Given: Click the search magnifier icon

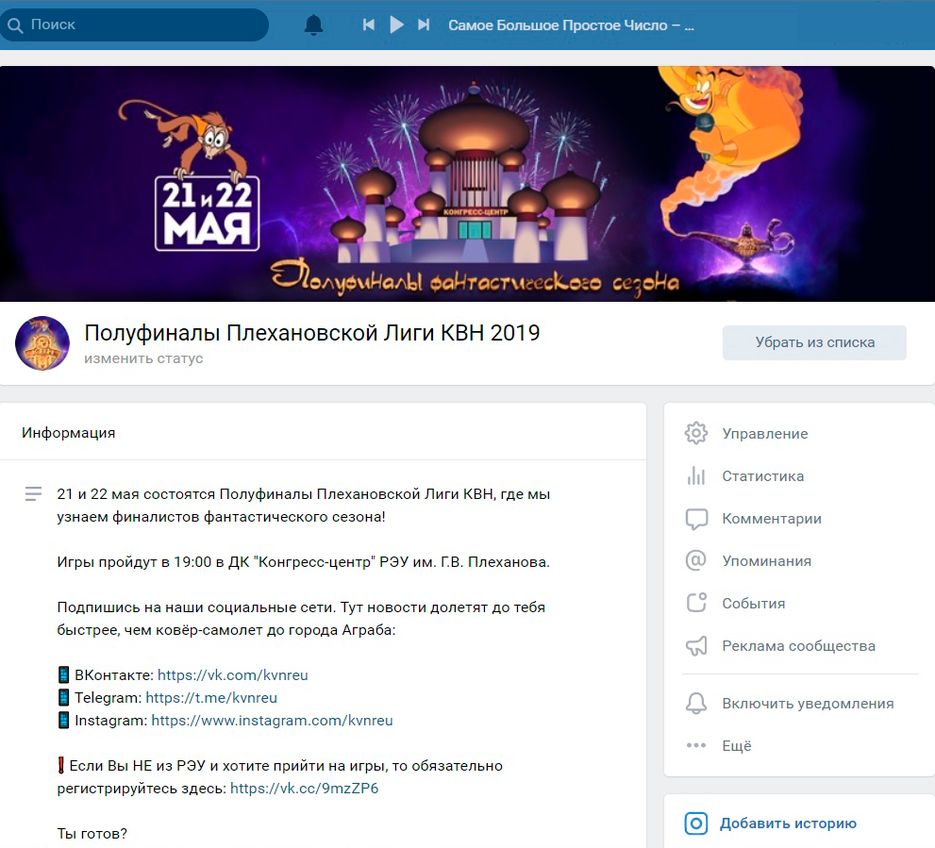Looking at the screenshot, I should [15, 25].
